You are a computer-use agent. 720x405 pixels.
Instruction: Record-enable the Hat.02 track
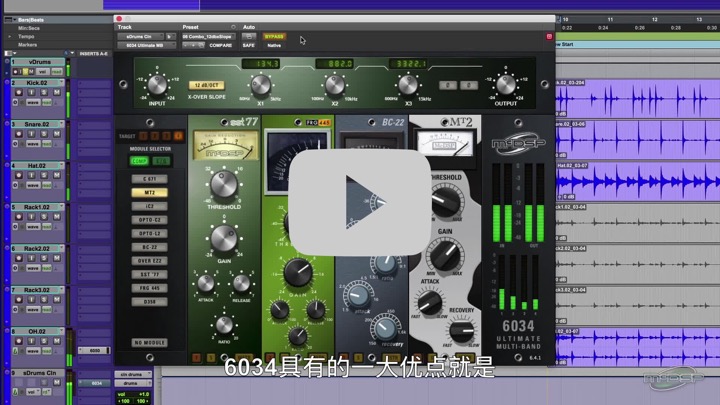19,175
